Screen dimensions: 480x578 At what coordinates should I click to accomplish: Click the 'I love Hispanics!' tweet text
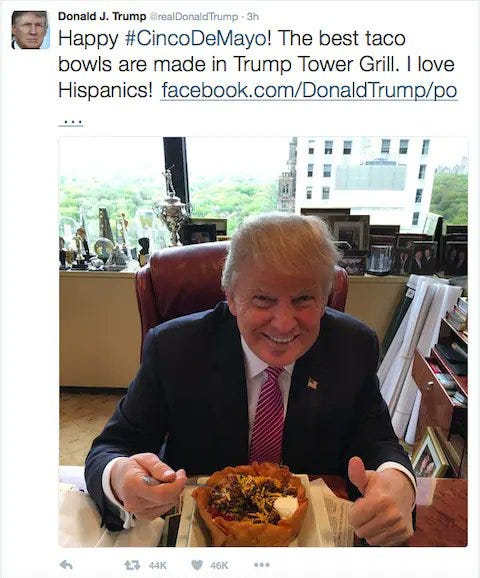(x=257, y=77)
